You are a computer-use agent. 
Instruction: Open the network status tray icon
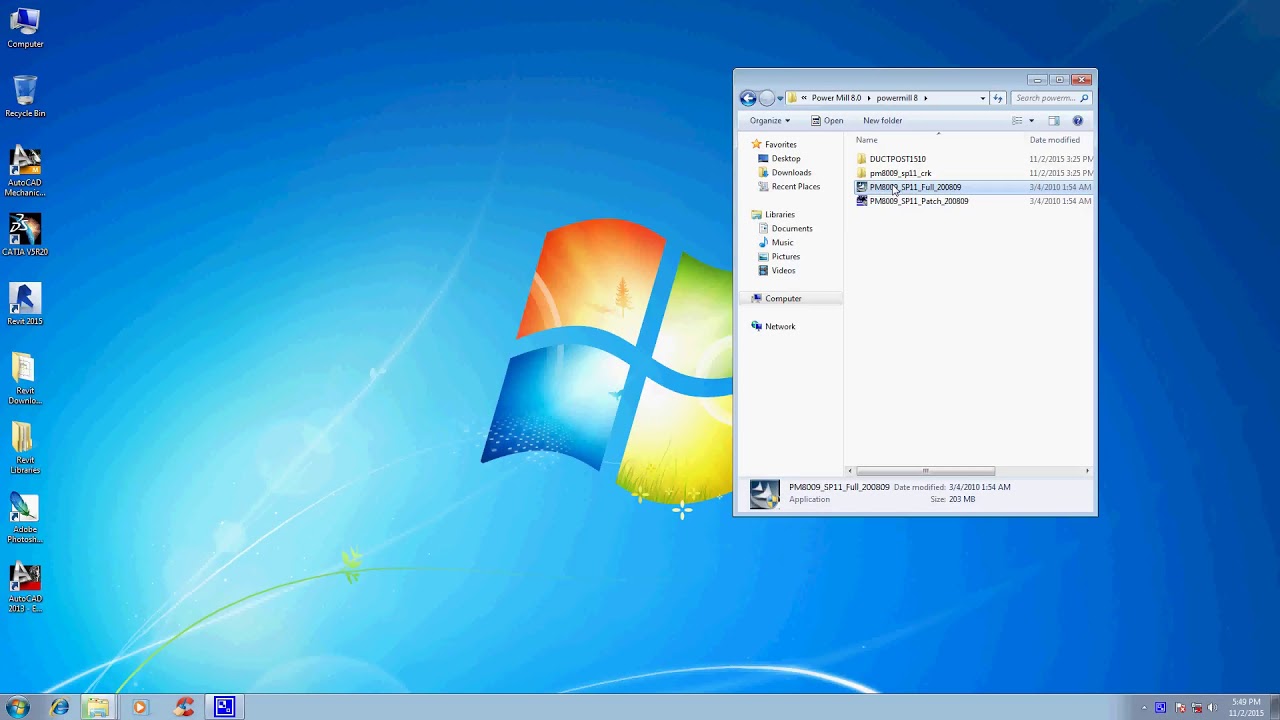tap(1196, 708)
